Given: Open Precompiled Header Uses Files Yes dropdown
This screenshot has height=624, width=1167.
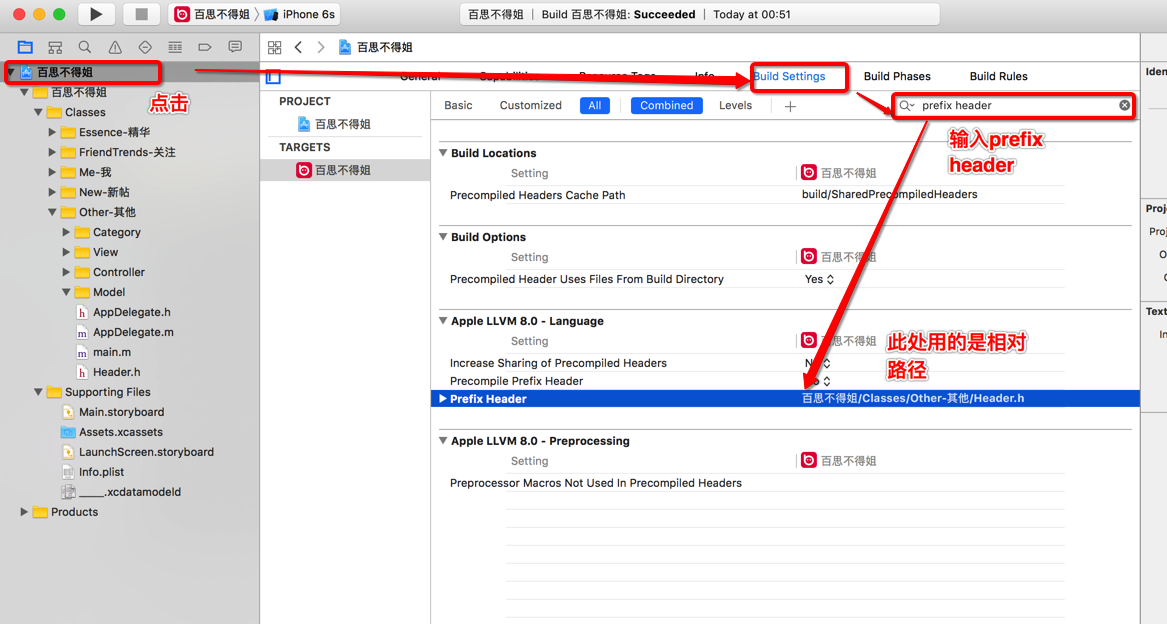Looking at the screenshot, I should [x=819, y=279].
